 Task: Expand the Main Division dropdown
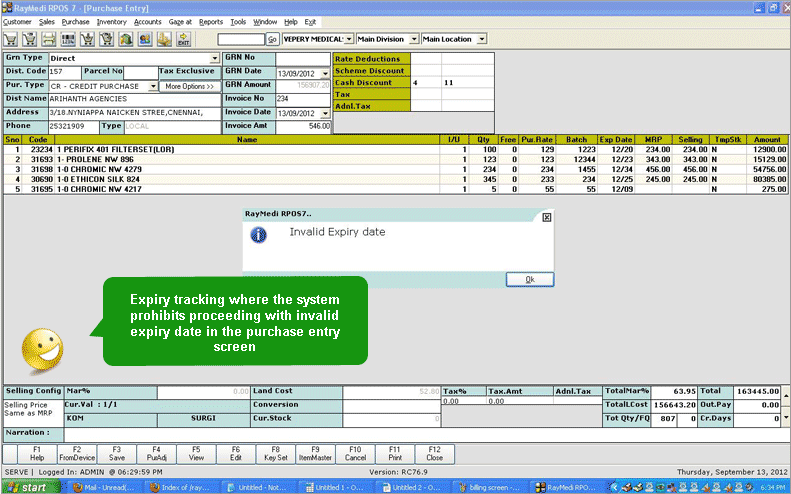point(414,39)
